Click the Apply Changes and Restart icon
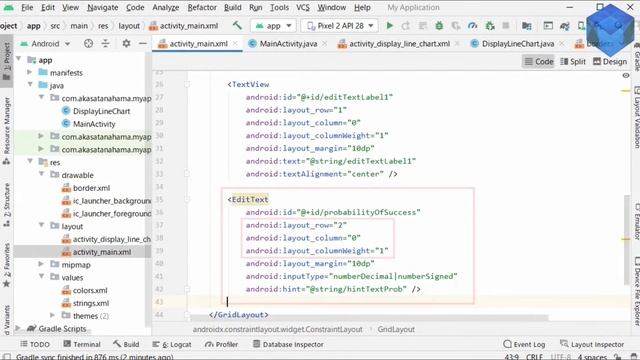Screen dimensions: 640x360 point(406,26)
